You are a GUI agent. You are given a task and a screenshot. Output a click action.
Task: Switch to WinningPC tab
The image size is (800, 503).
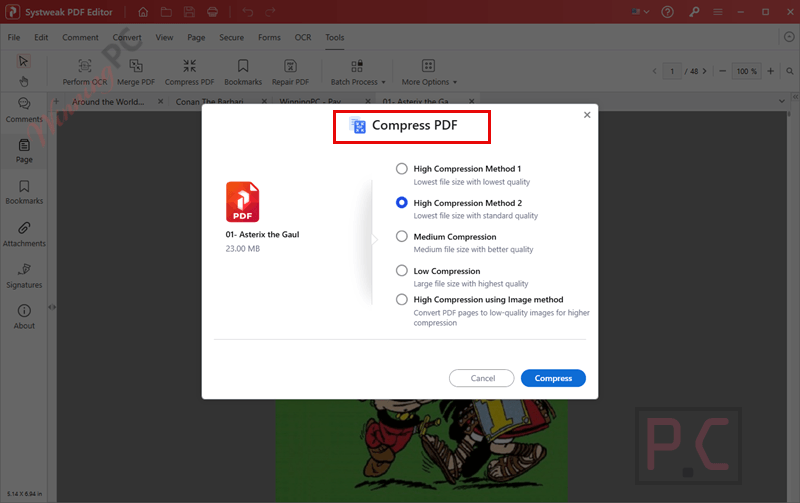[x=310, y=102]
